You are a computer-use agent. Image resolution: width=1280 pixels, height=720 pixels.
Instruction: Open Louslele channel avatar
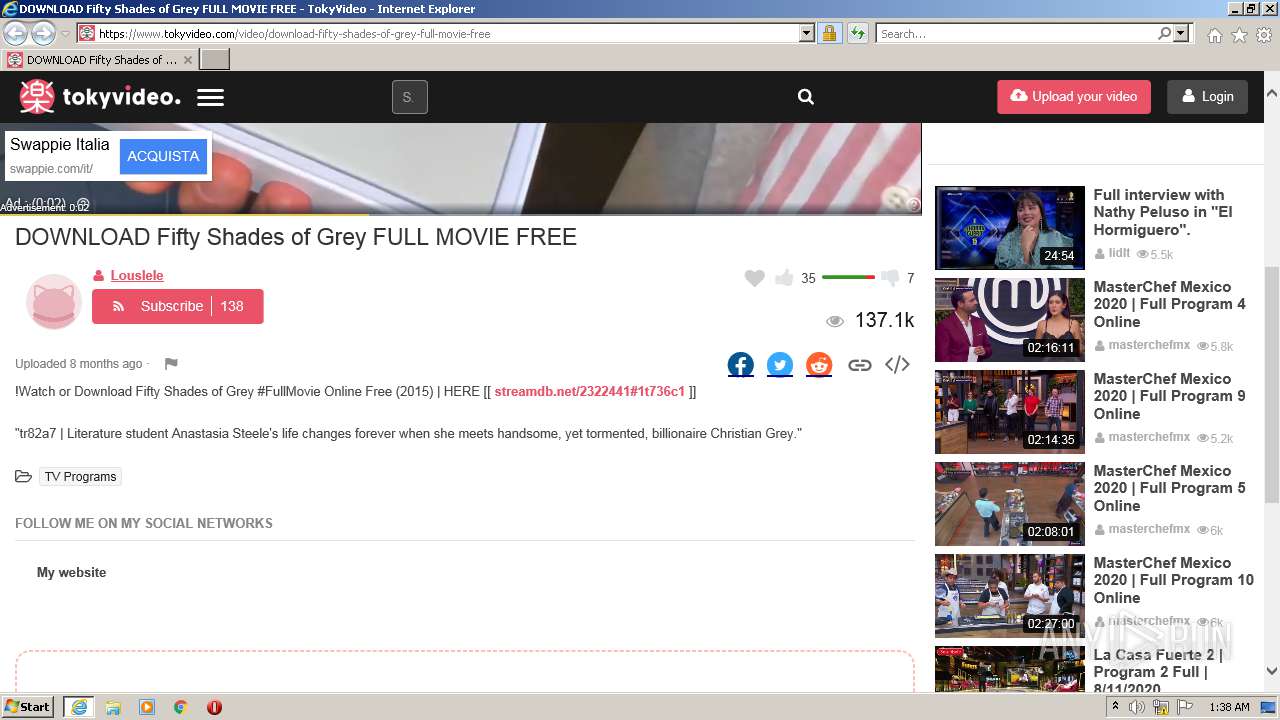pyautogui.click(x=53, y=301)
